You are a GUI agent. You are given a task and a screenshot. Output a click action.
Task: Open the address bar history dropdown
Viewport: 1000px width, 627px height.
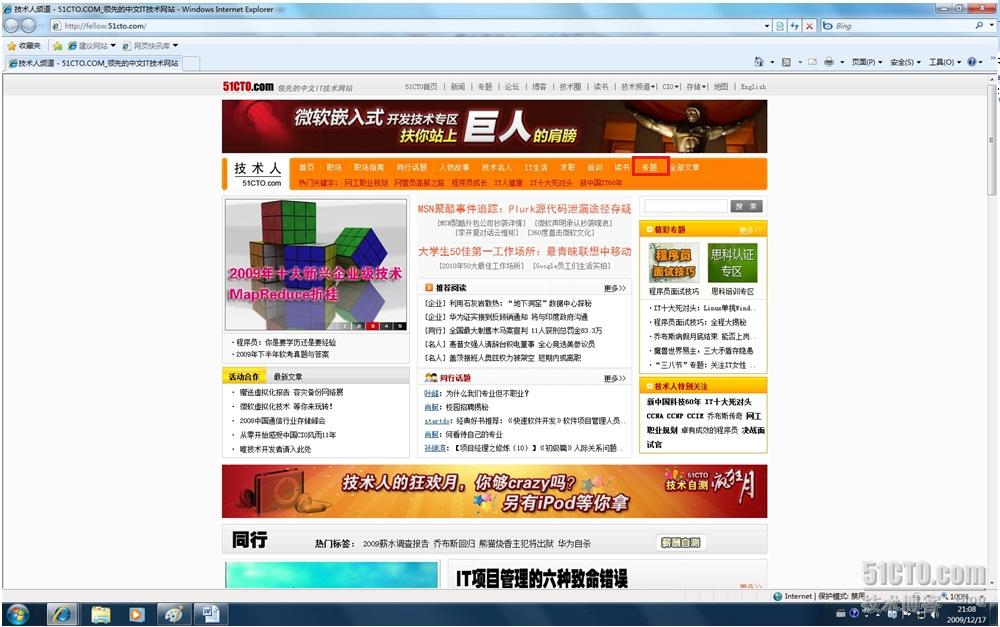coord(767,26)
